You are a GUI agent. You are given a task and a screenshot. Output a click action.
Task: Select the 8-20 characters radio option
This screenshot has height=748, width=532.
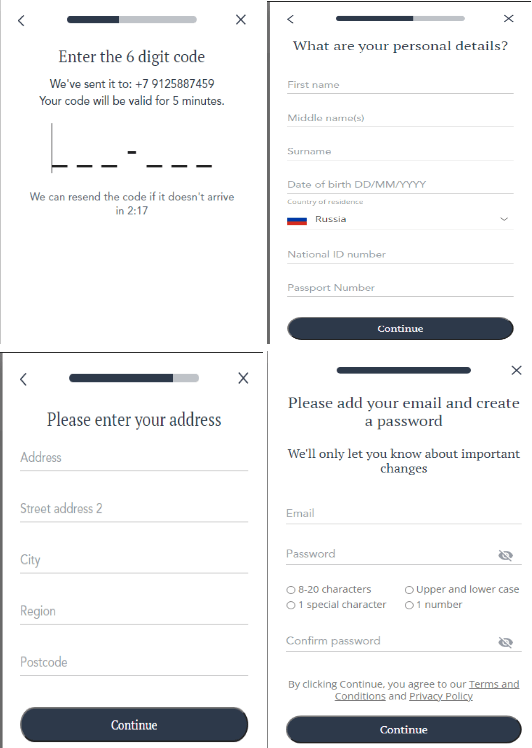click(x=291, y=590)
